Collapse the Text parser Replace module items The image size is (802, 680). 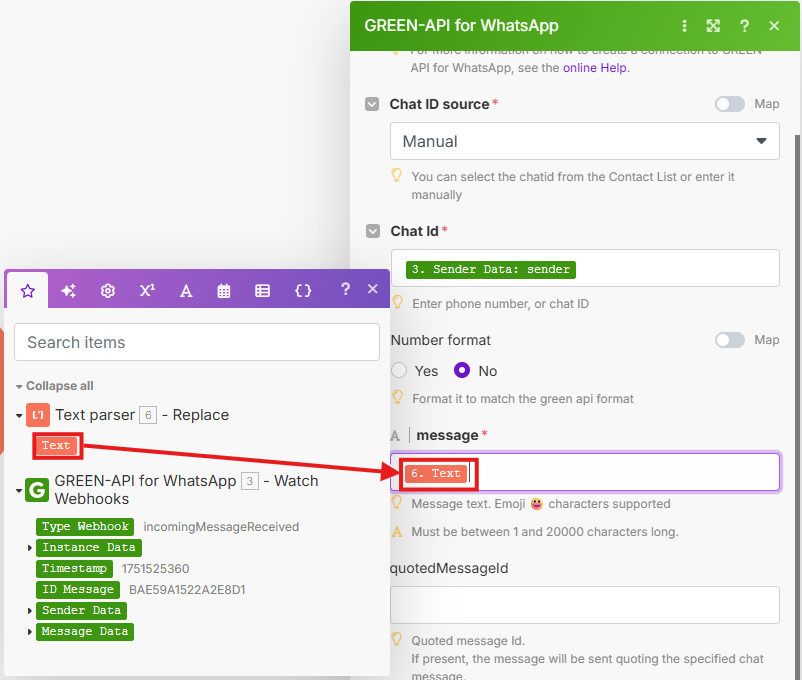(x=22, y=414)
